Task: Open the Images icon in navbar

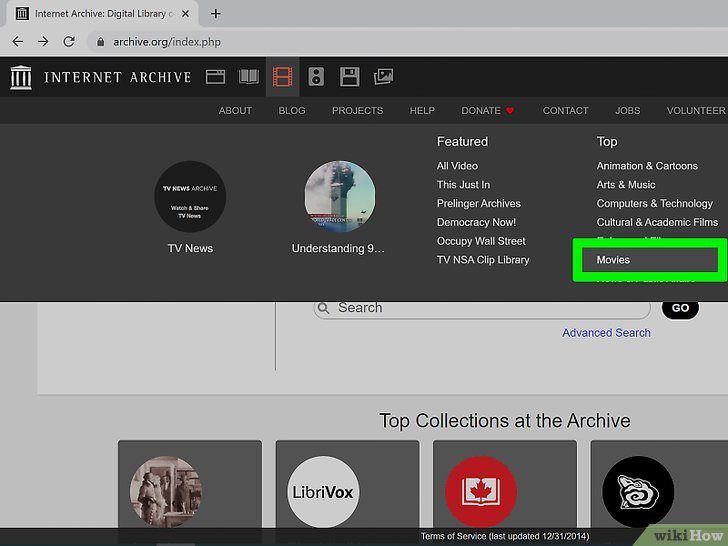Action: [x=384, y=77]
